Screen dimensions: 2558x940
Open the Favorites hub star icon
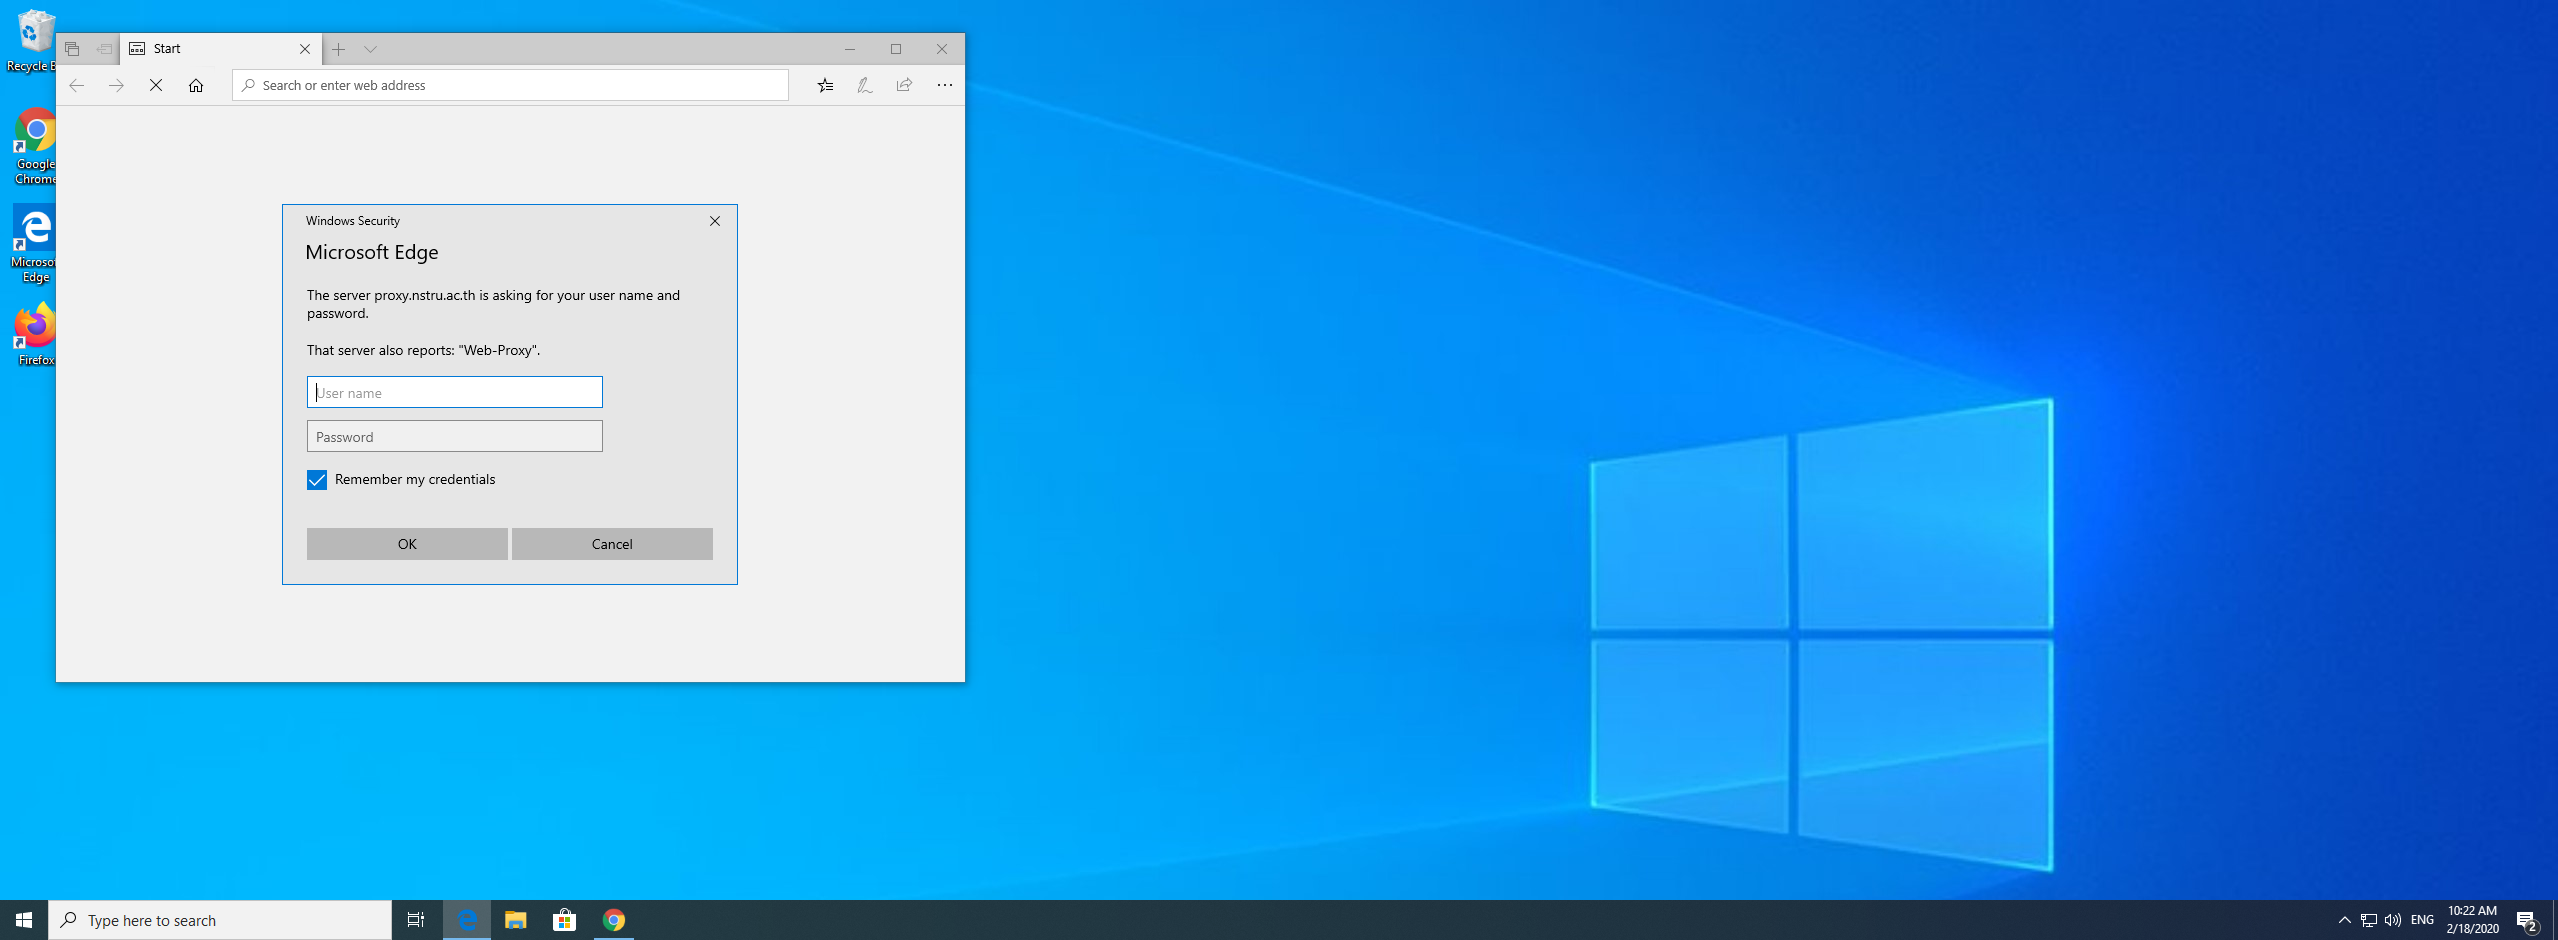pos(825,85)
